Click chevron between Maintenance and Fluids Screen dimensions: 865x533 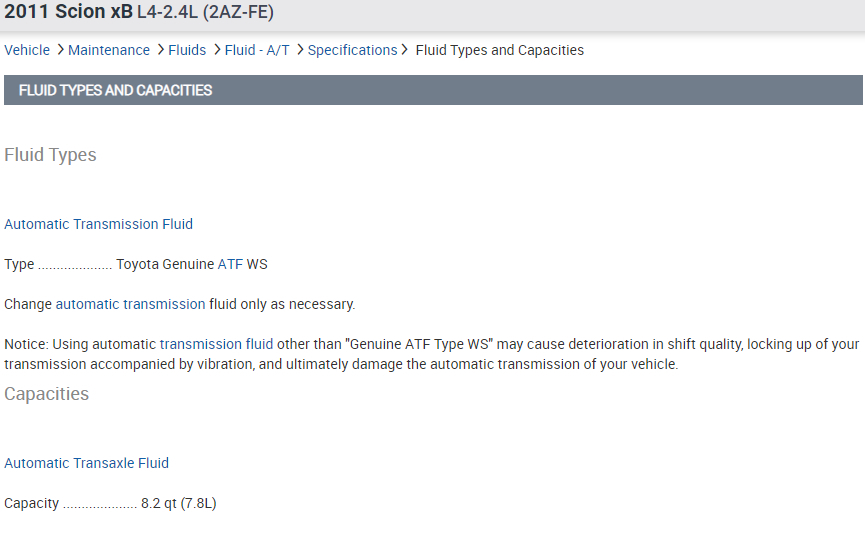click(160, 50)
